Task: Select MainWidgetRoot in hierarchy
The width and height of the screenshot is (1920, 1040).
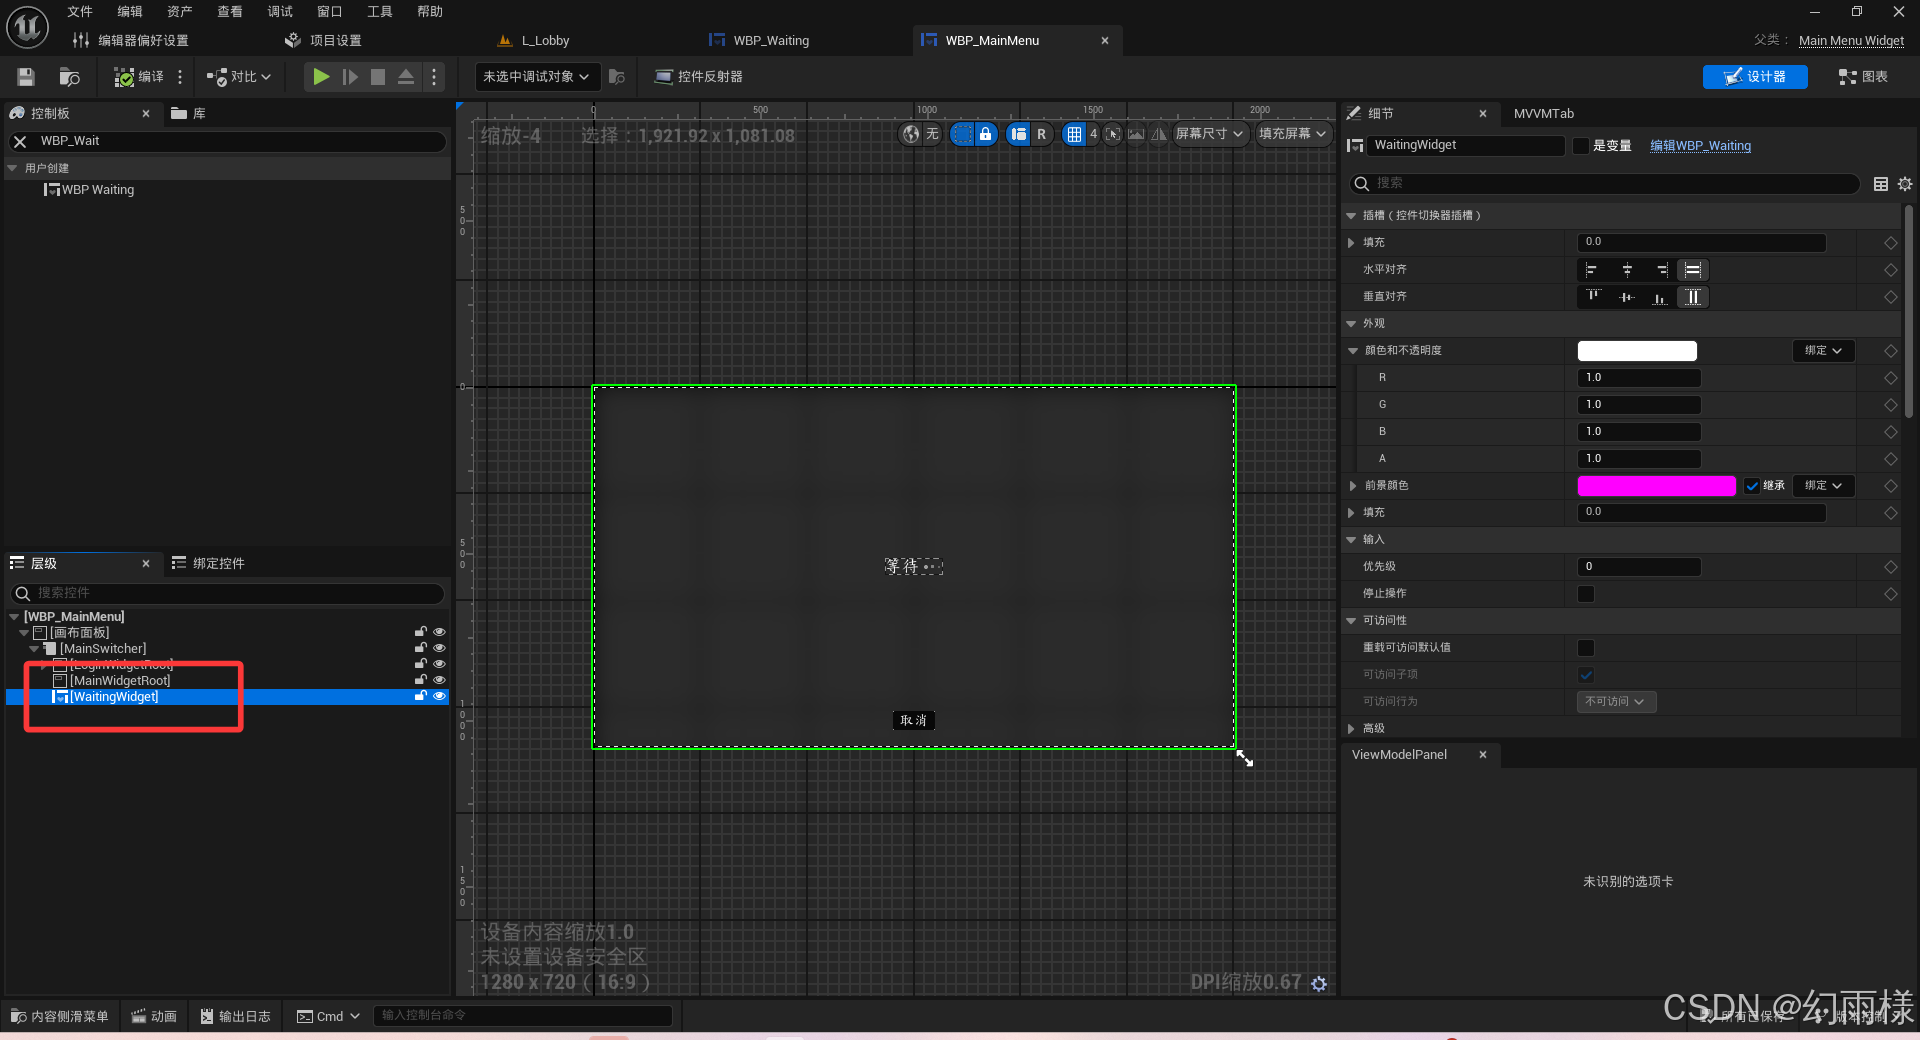Action: (120, 681)
